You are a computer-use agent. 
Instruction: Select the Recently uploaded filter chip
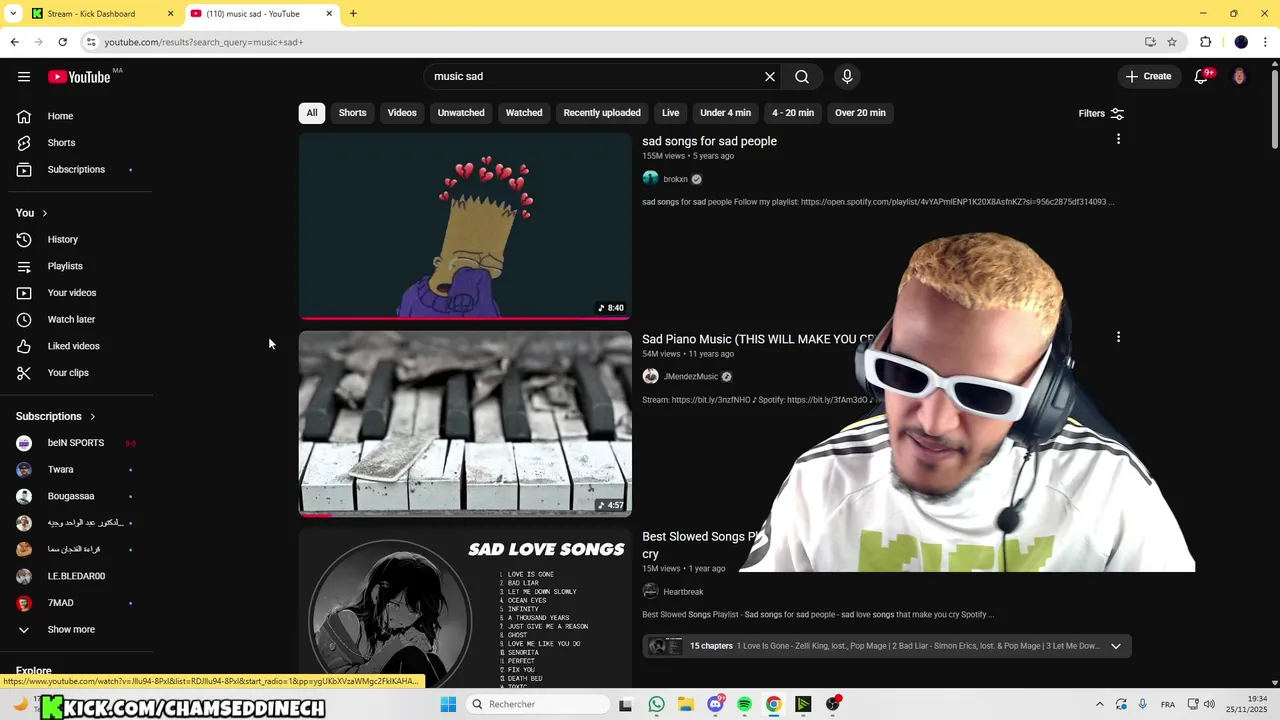click(602, 113)
